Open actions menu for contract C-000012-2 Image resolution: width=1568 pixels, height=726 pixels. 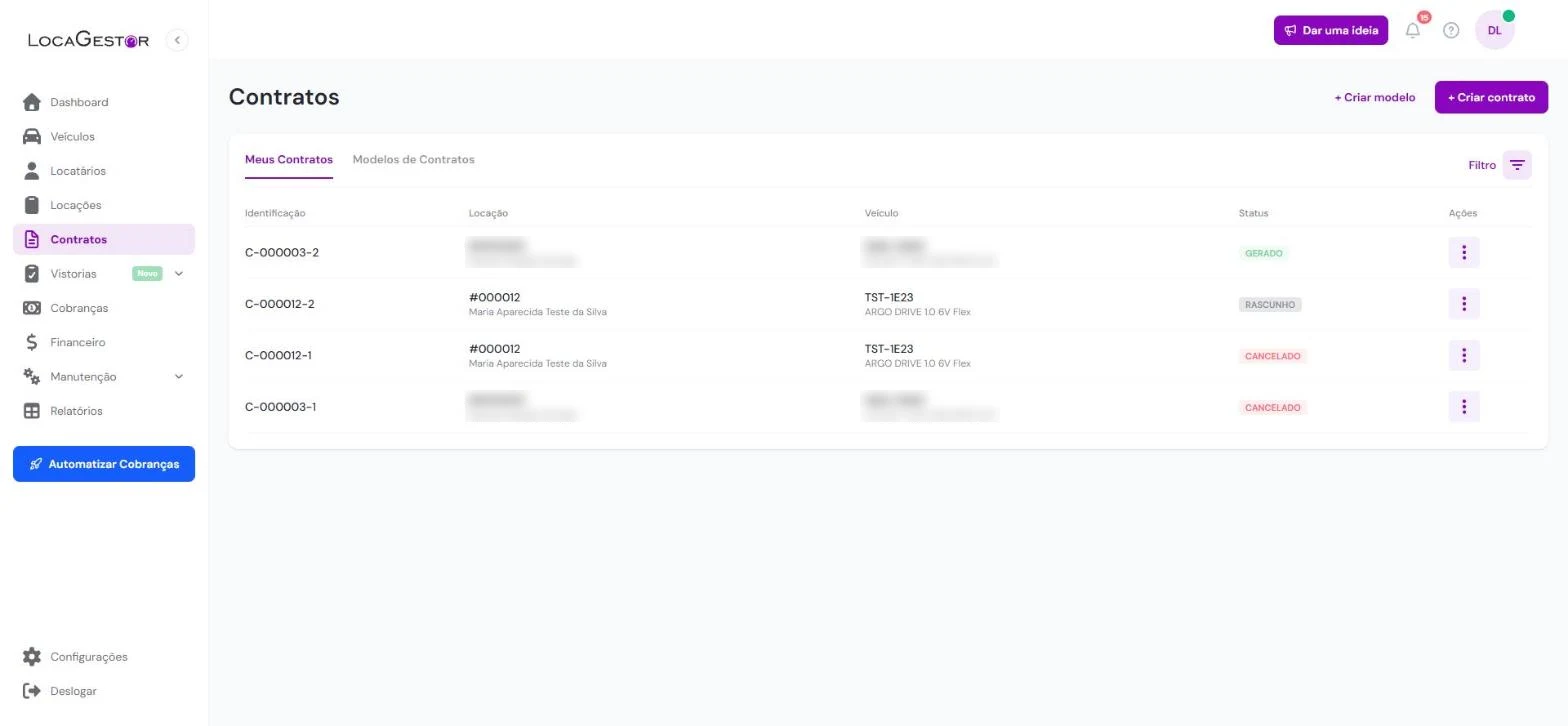1464,304
